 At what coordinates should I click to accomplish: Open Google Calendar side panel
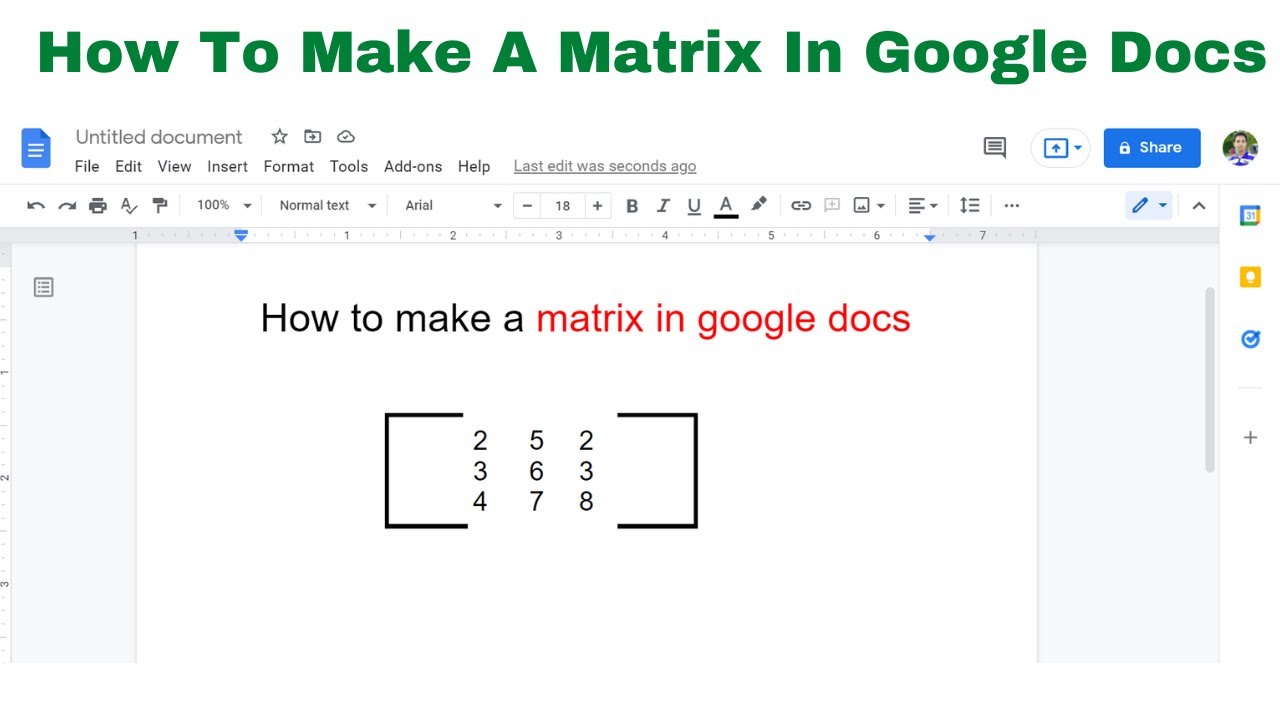(1250, 215)
